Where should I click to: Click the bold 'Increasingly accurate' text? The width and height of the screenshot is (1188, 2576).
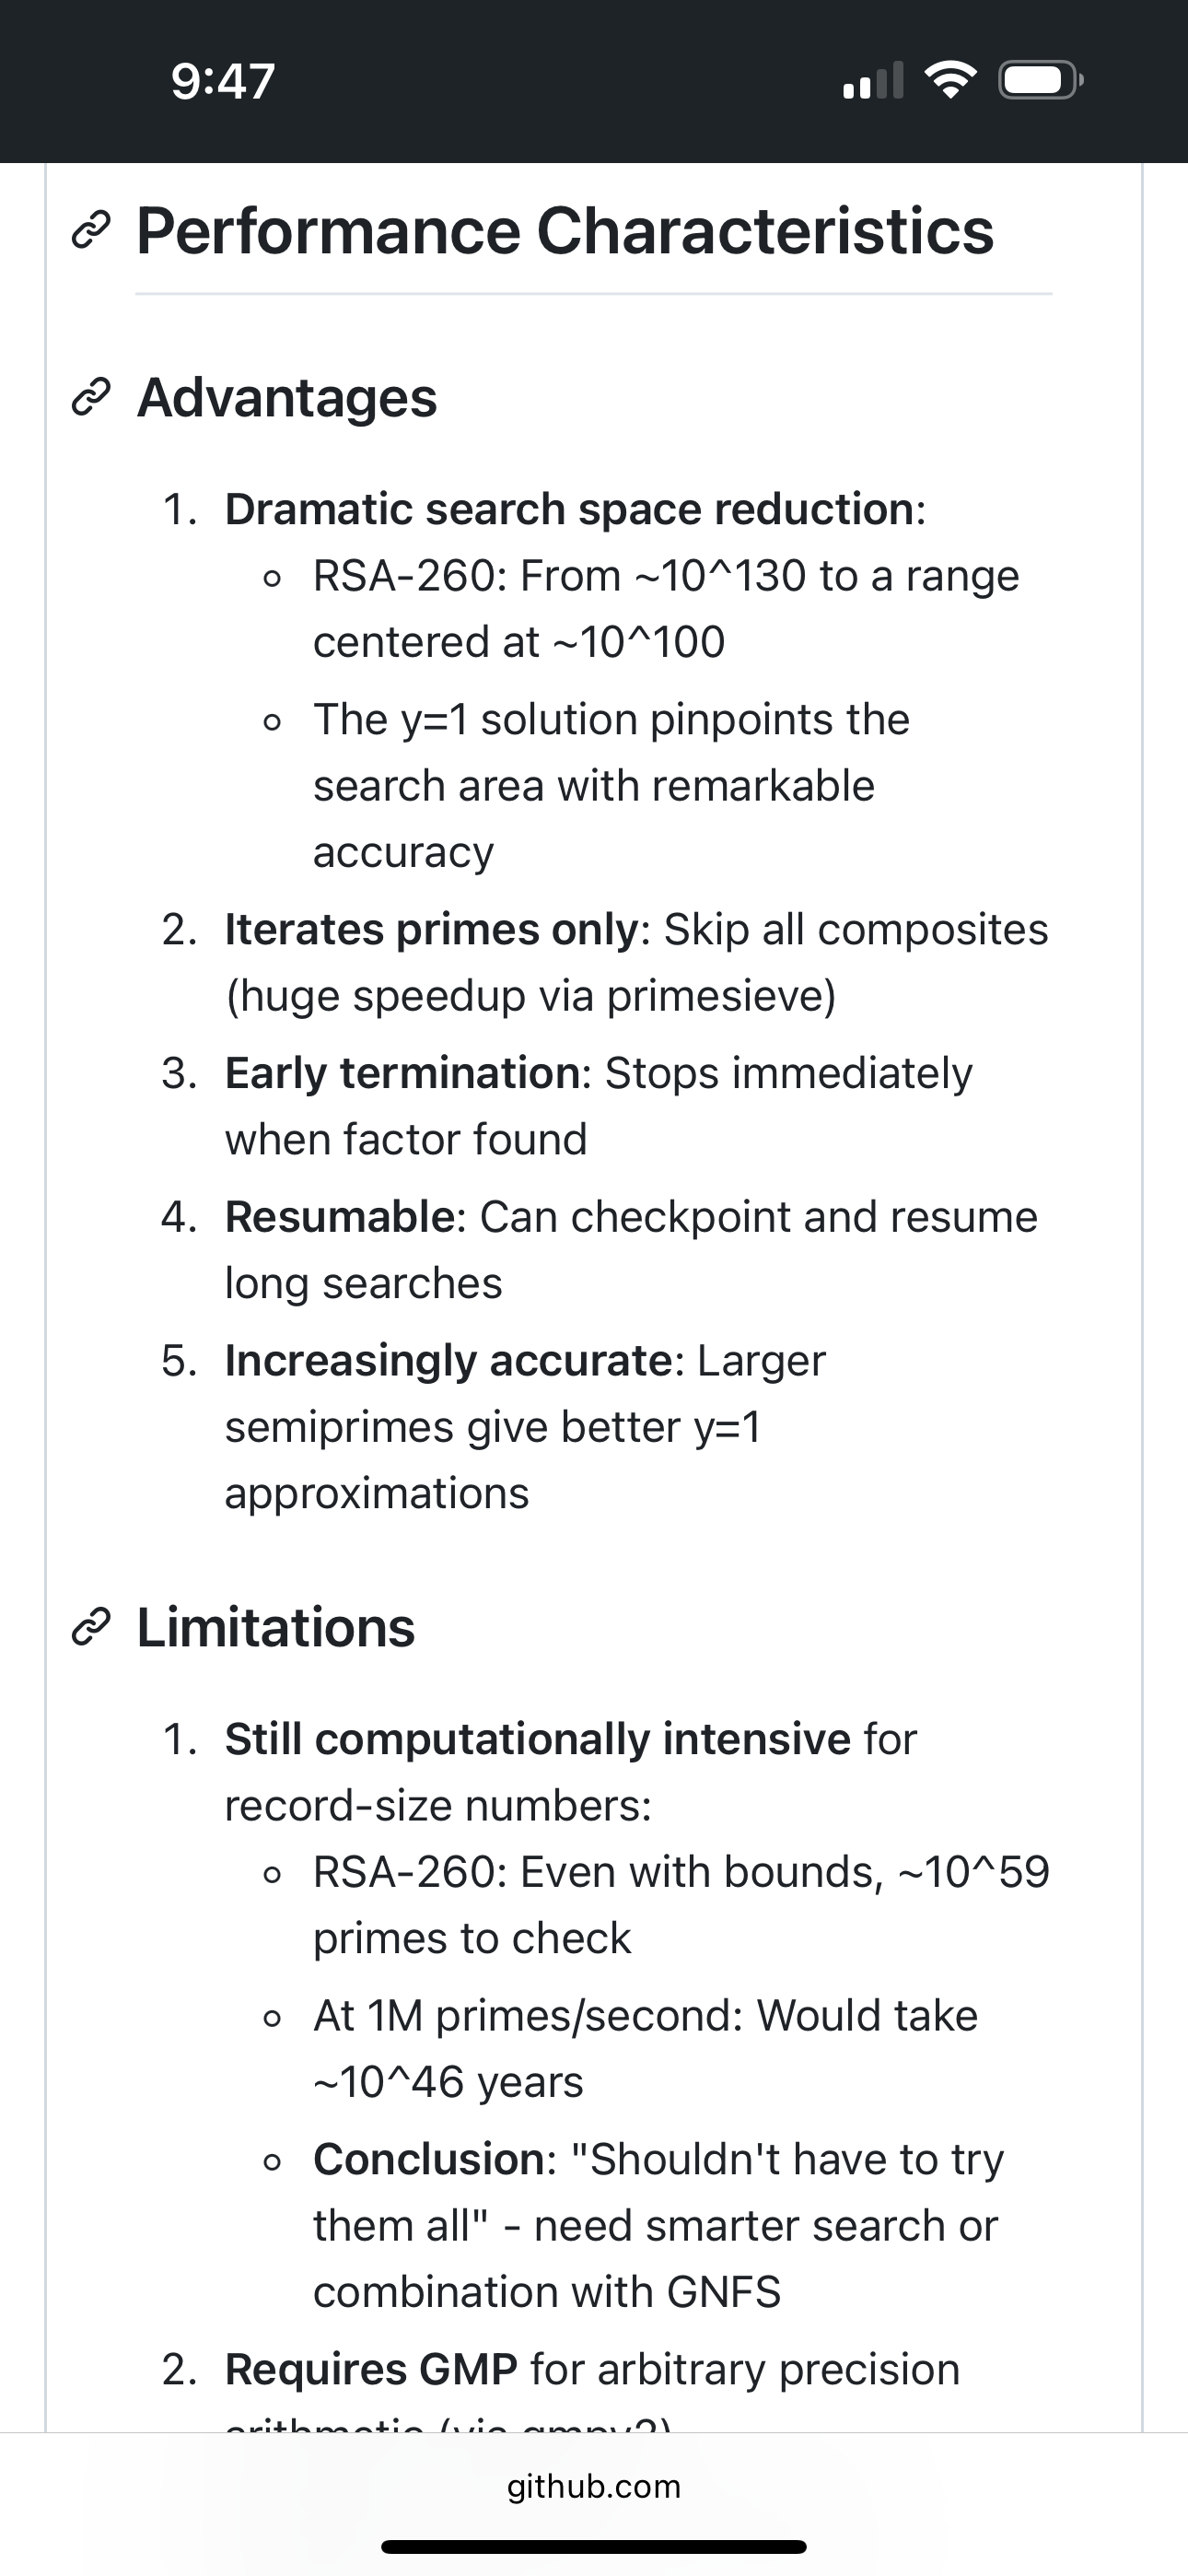point(448,1361)
